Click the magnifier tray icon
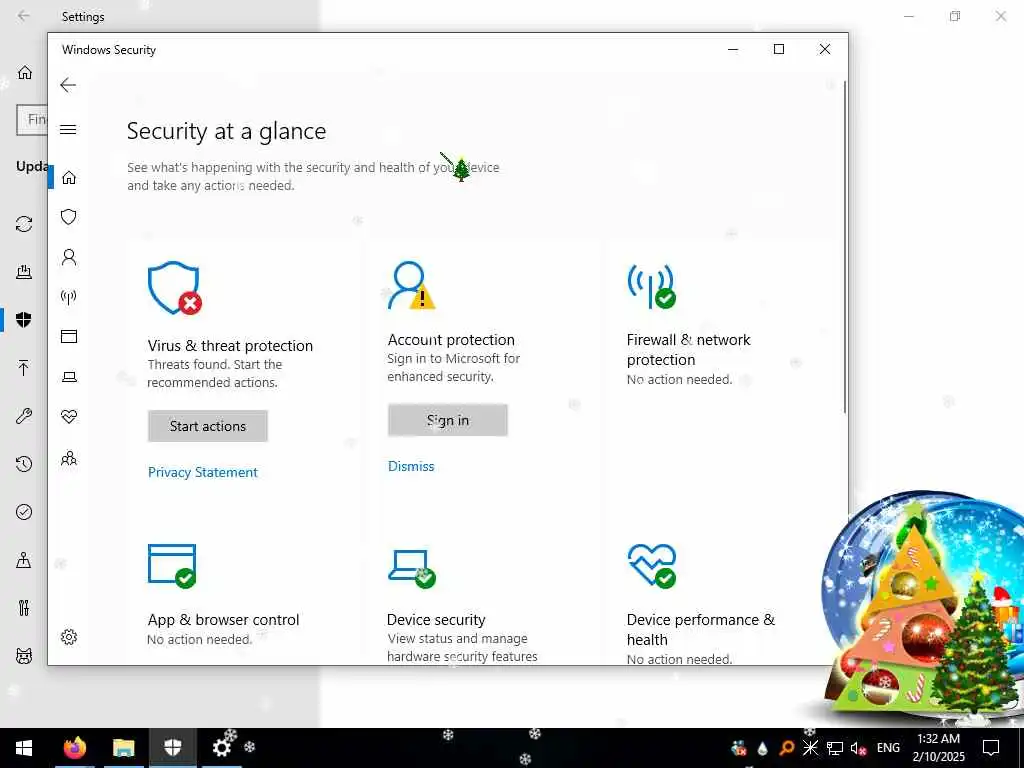 (786, 748)
